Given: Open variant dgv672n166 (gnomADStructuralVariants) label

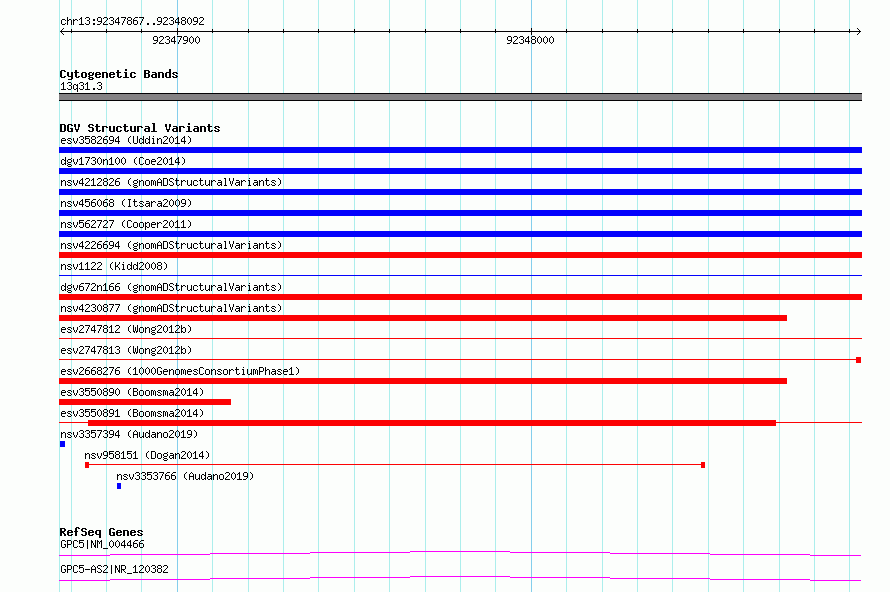Looking at the screenshot, I should [x=171, y=287].
